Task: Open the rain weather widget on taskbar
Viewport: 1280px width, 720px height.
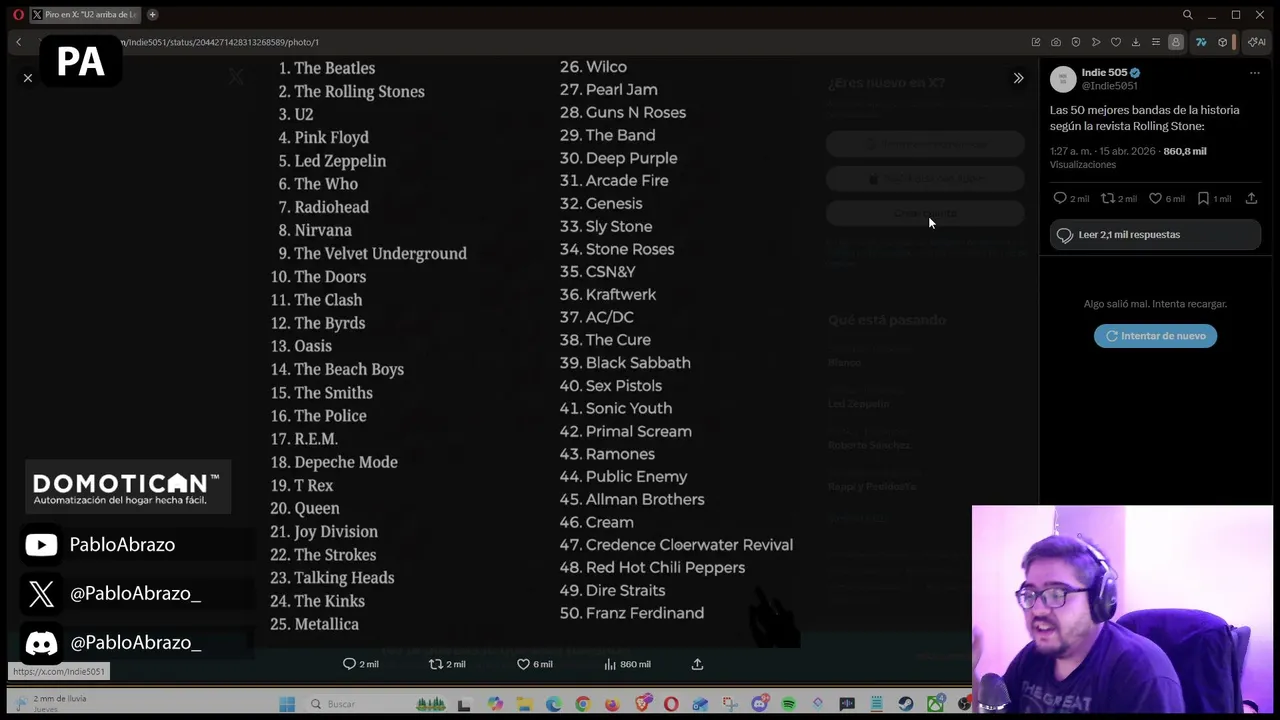Action: (50, 703)
